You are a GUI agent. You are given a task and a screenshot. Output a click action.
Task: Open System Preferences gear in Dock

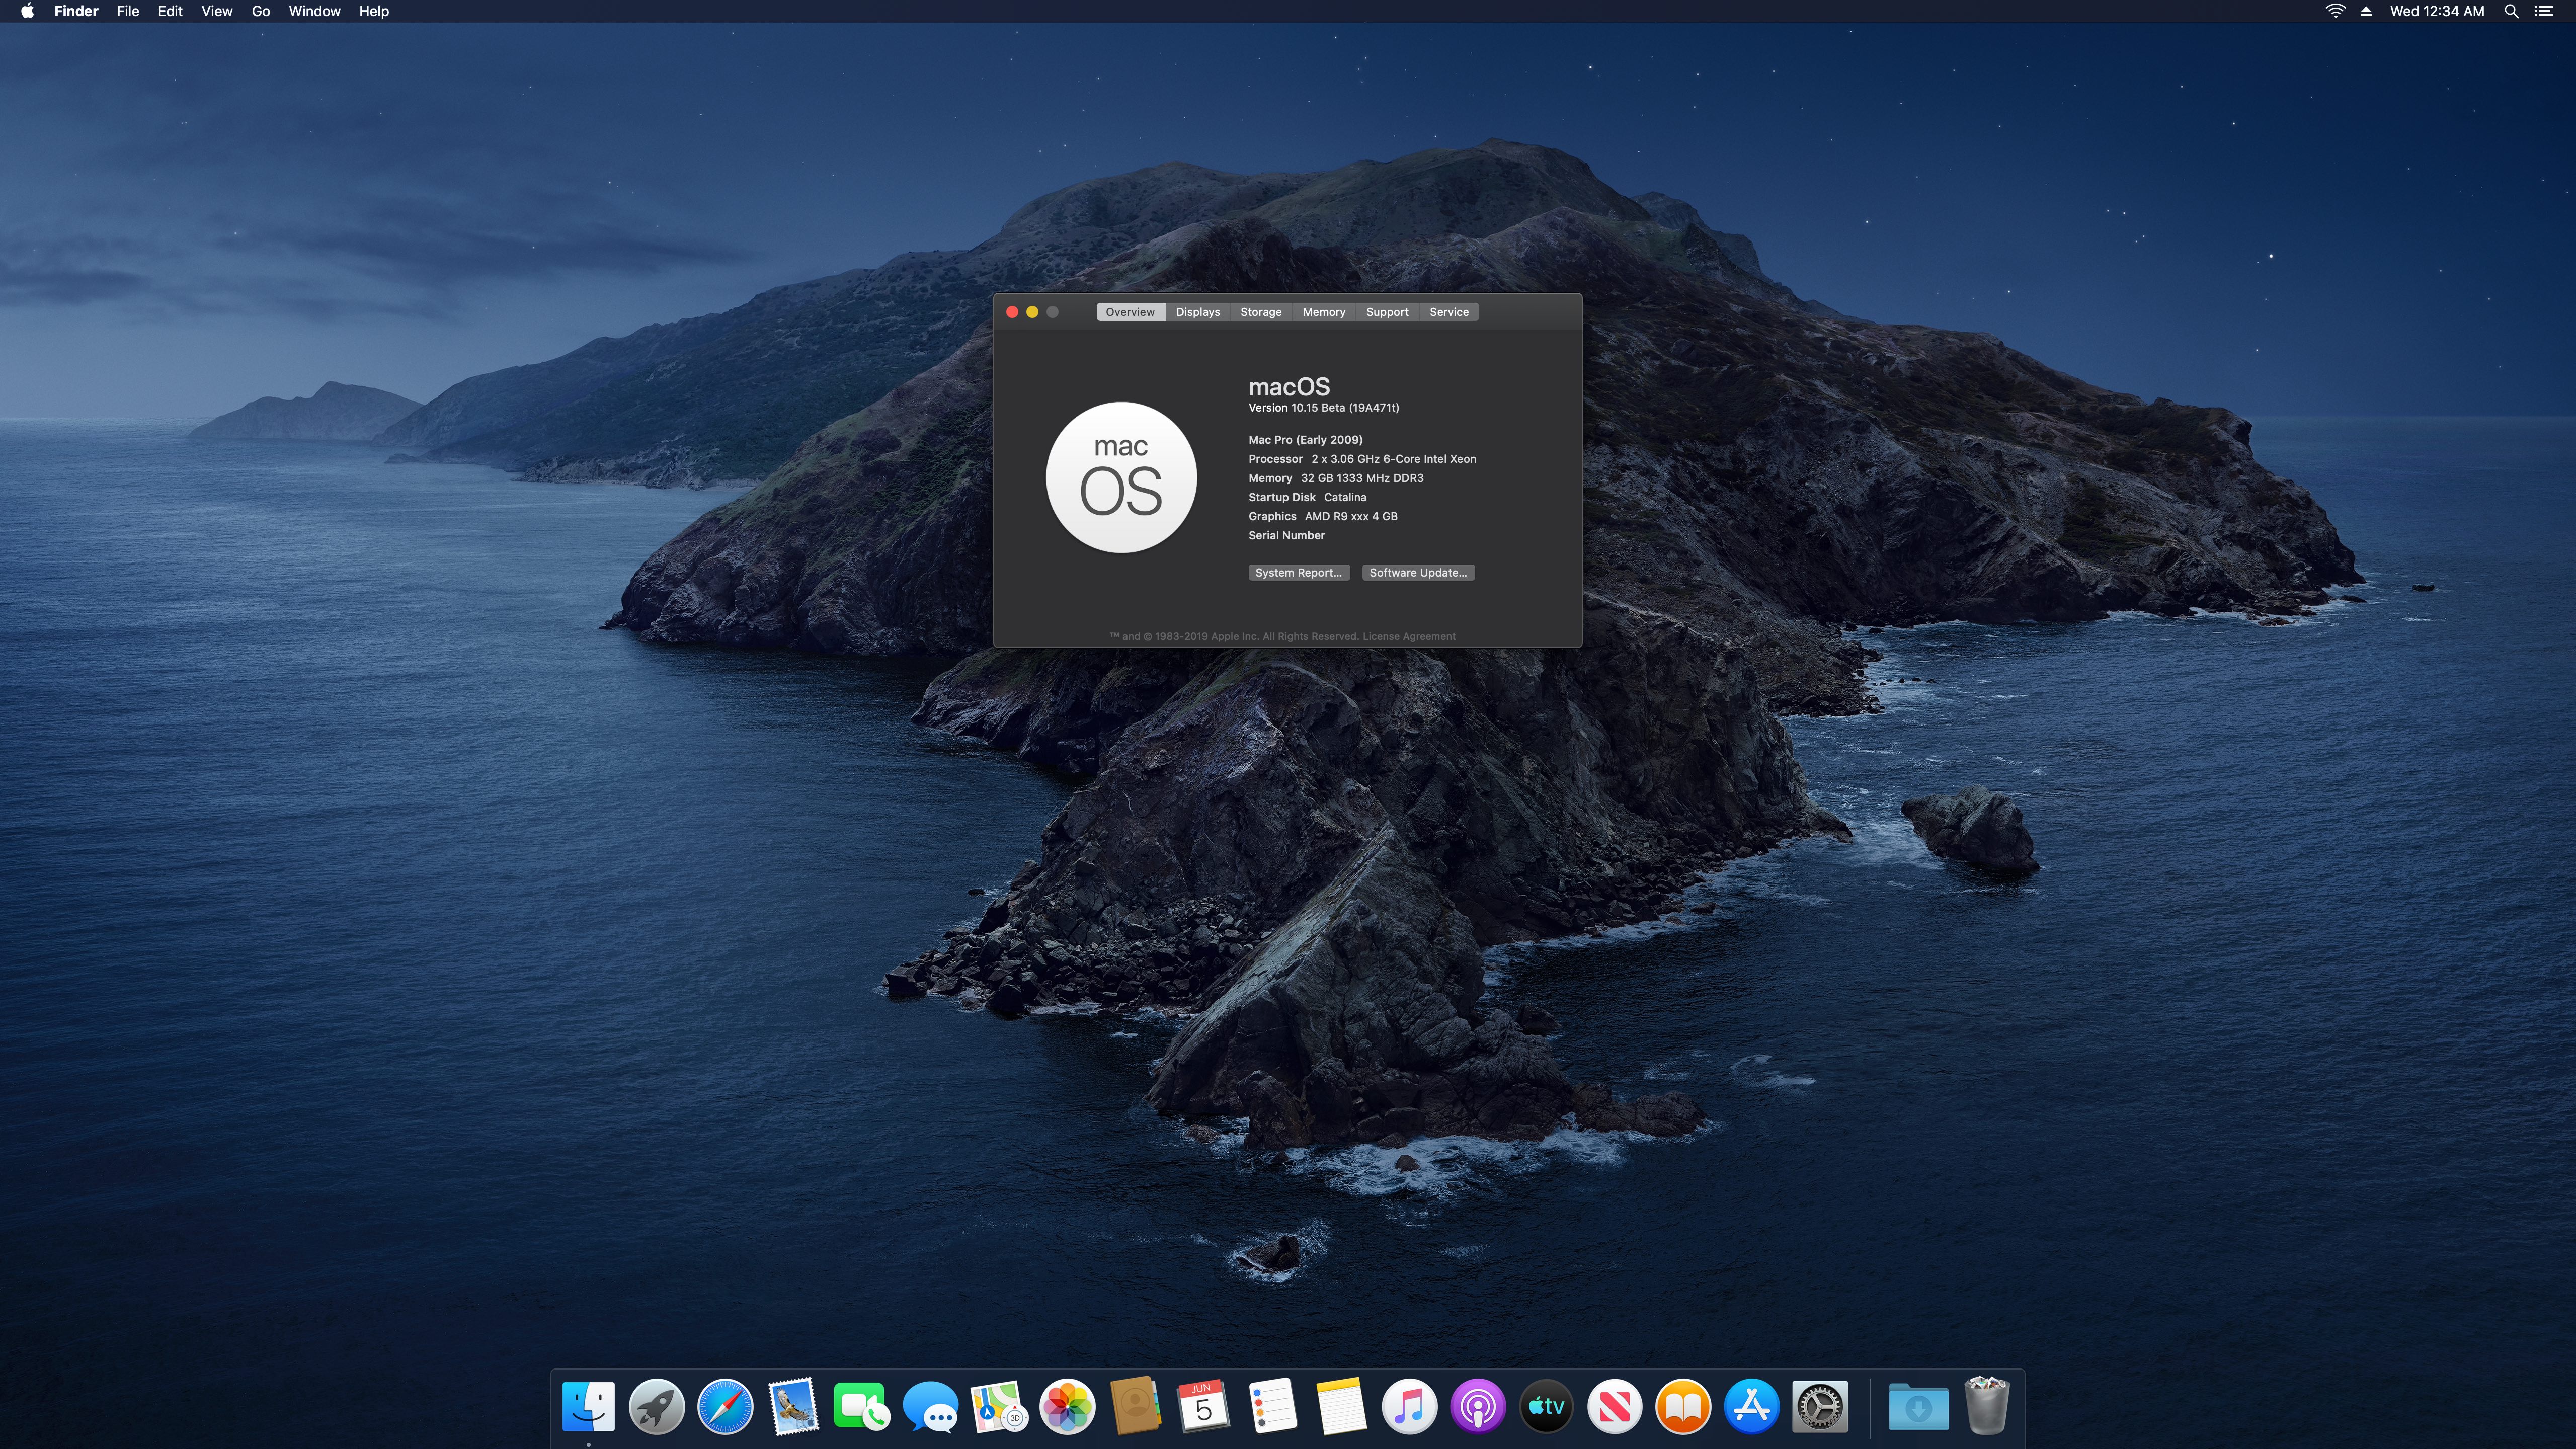(x=1820, y=1407)
